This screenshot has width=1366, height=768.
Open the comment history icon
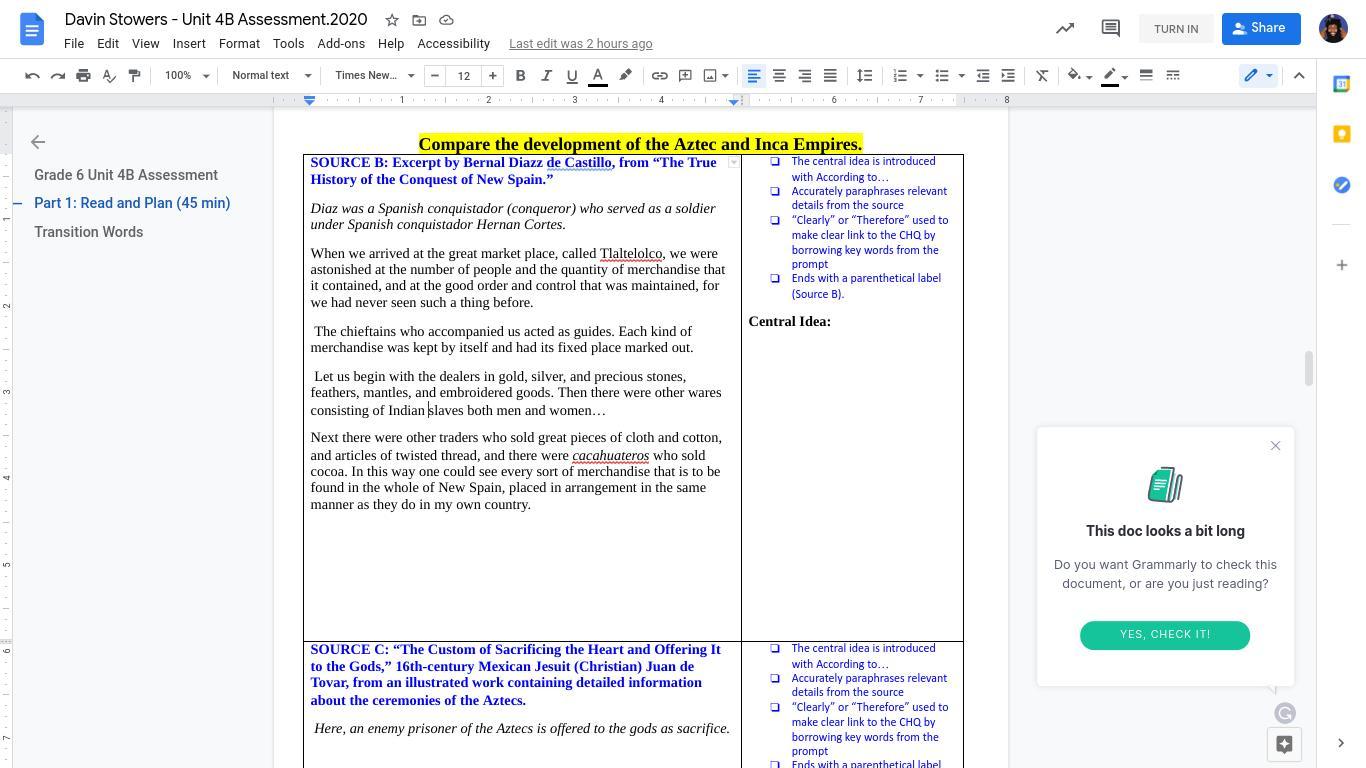coord(1110,29)
